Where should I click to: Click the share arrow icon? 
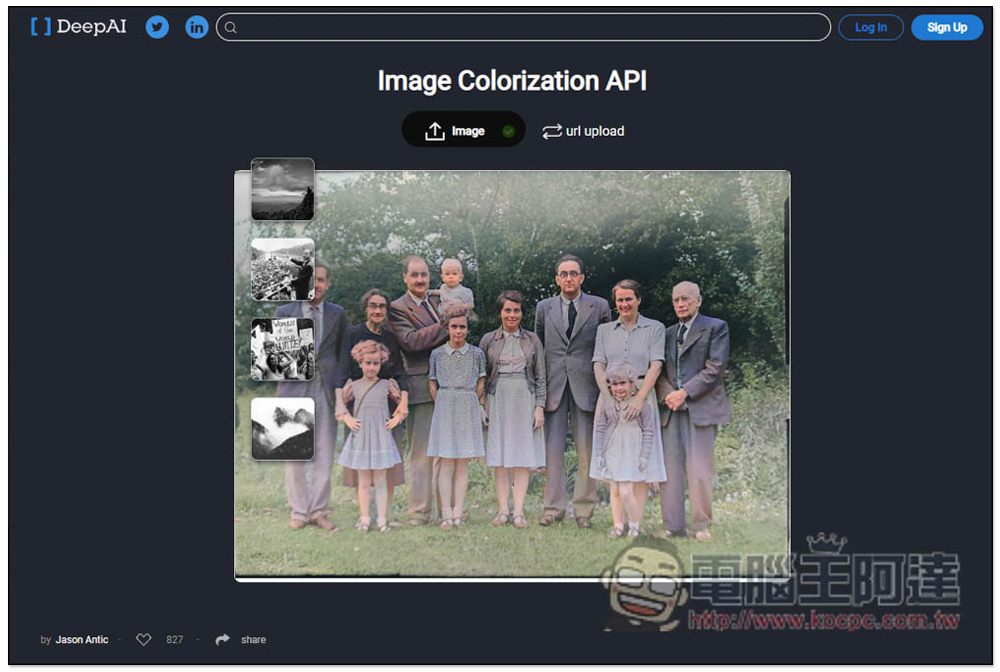223,640
